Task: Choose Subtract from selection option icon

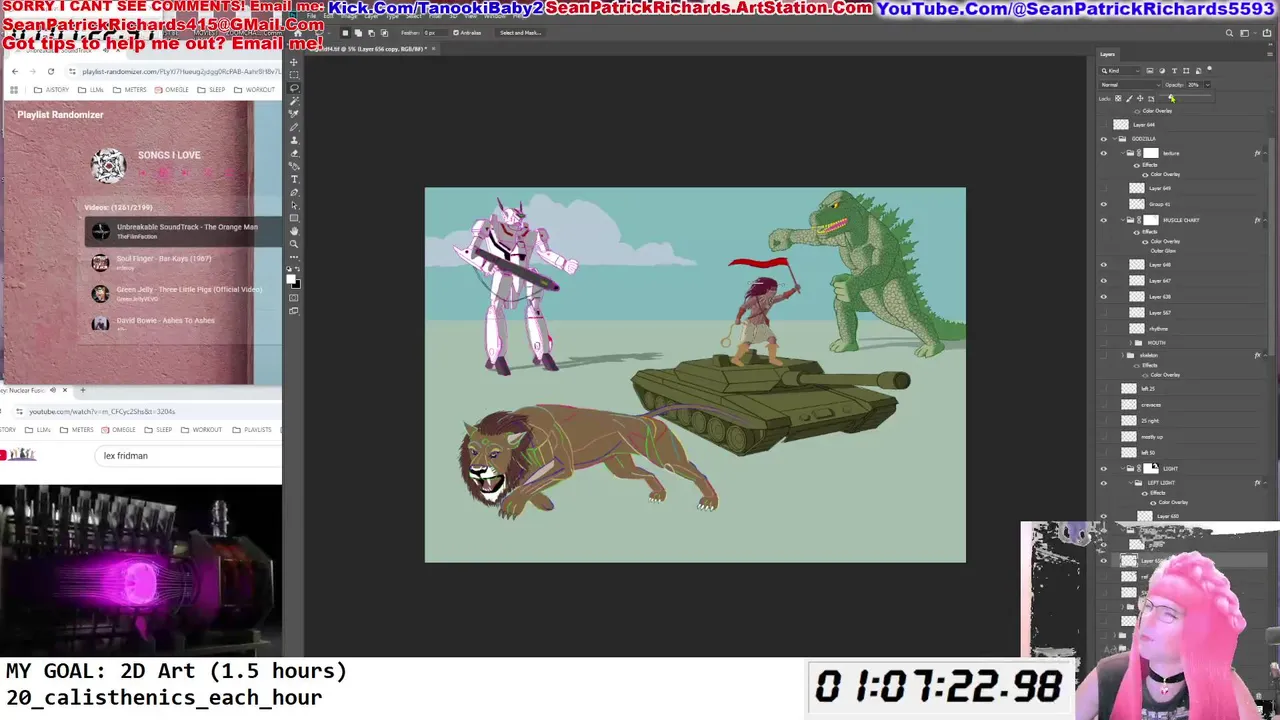Action: click(x=372, y=33)
